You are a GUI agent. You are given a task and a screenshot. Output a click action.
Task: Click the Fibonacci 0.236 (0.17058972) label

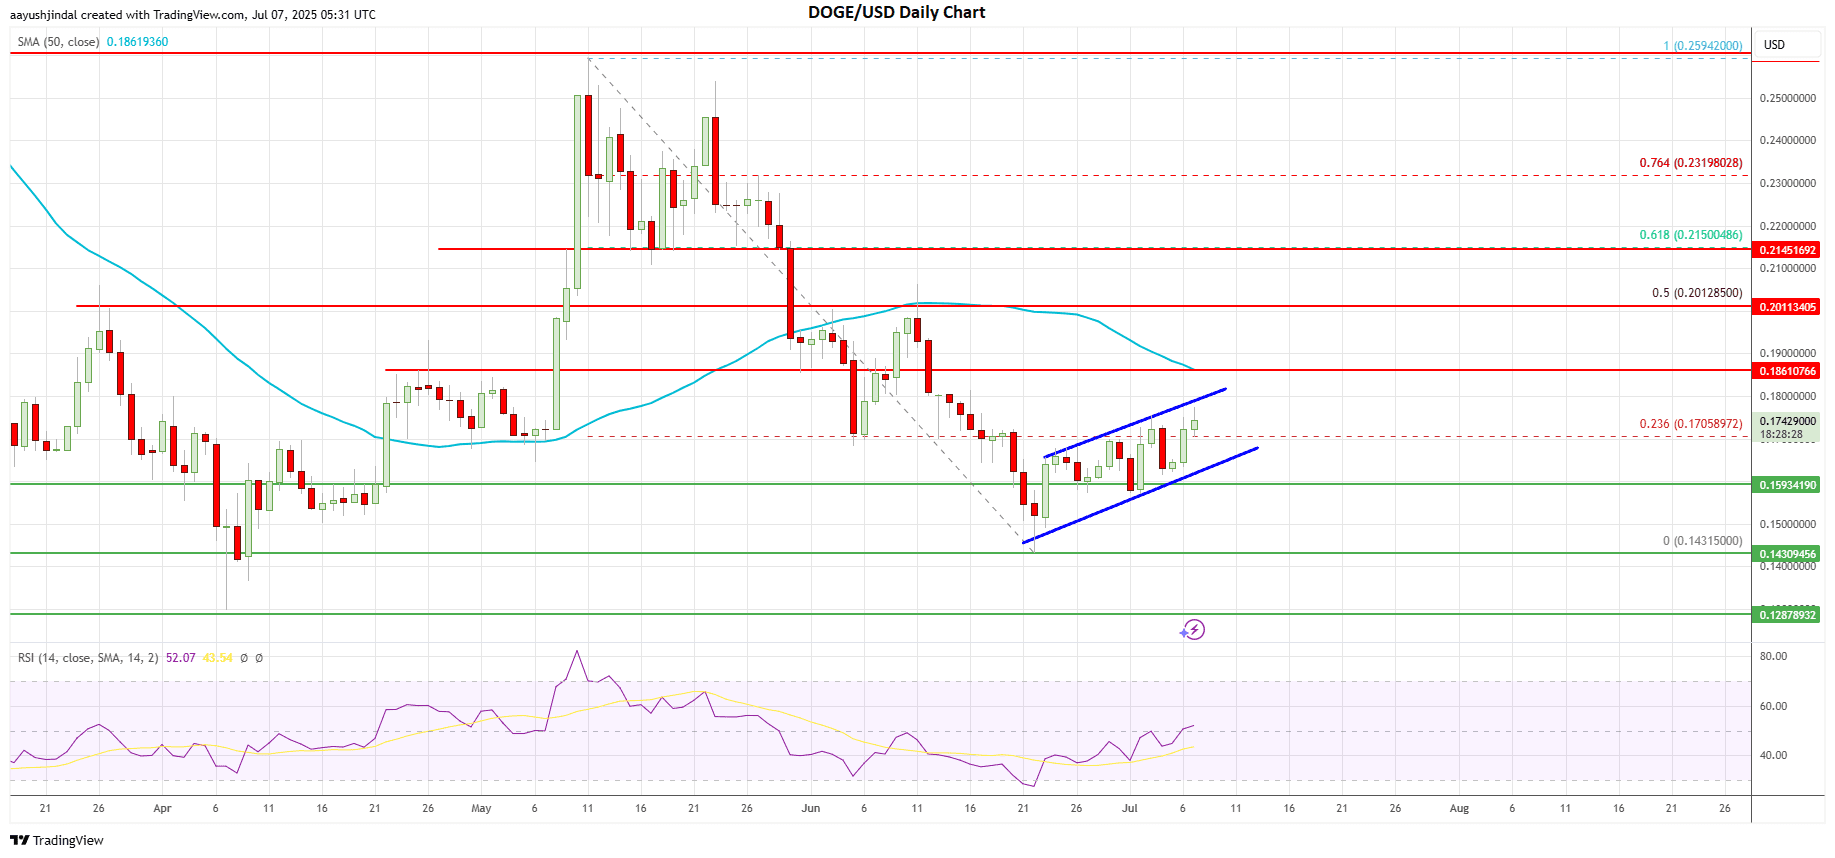(1691, 424)
